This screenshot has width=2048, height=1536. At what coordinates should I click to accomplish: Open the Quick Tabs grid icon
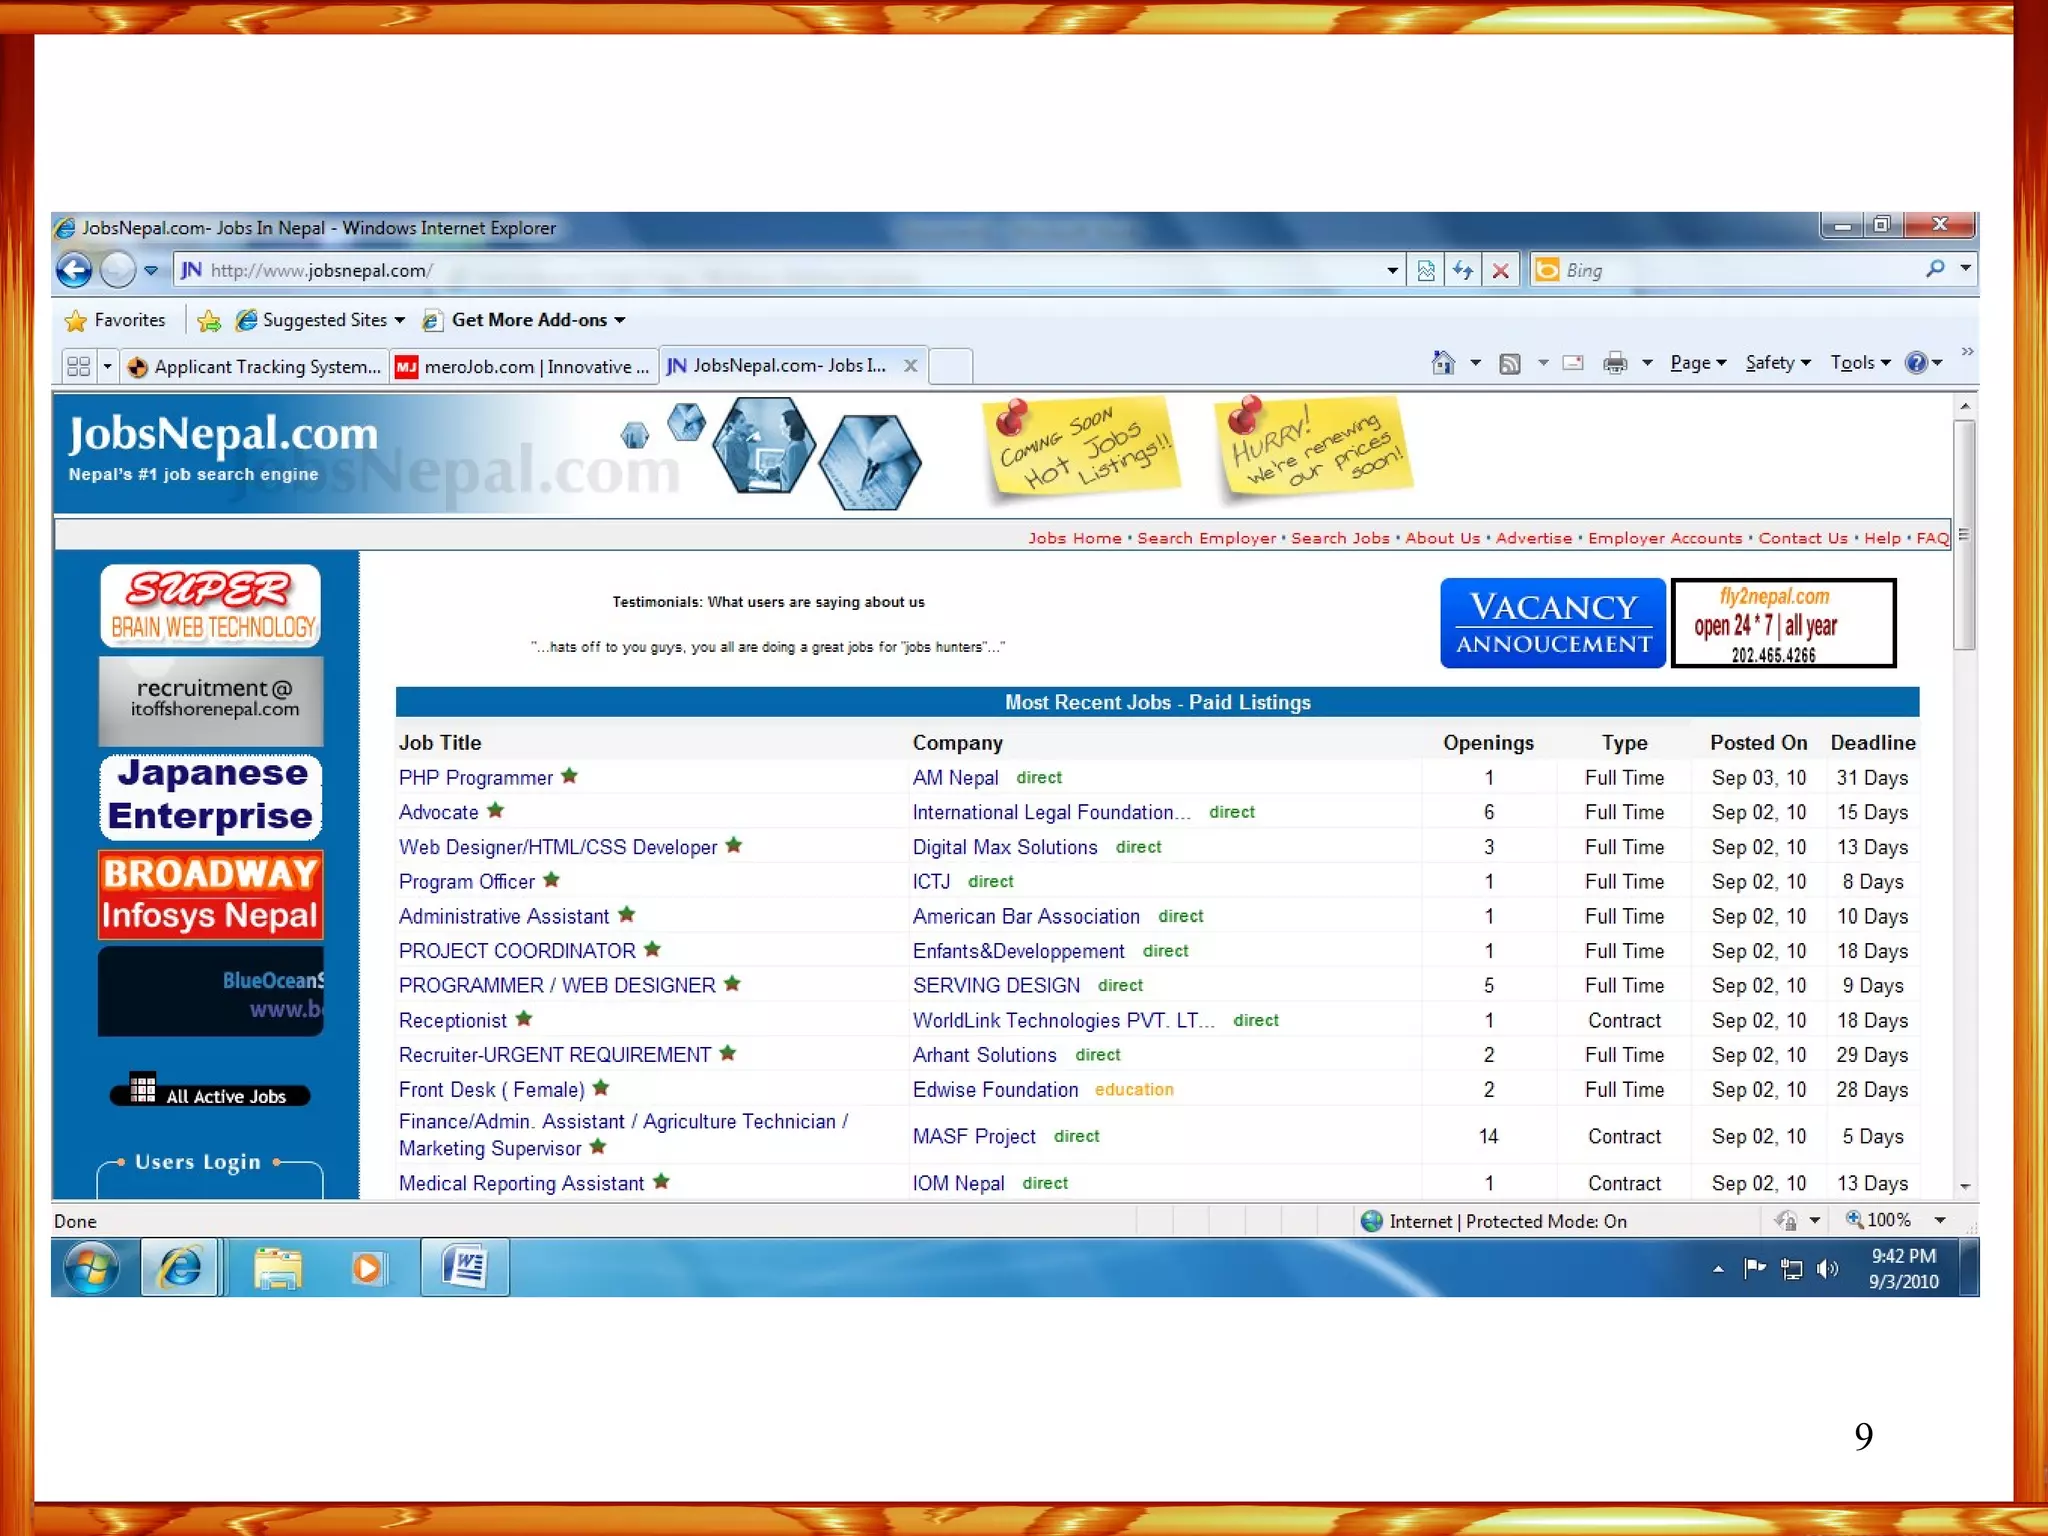(x=78, y=366)
